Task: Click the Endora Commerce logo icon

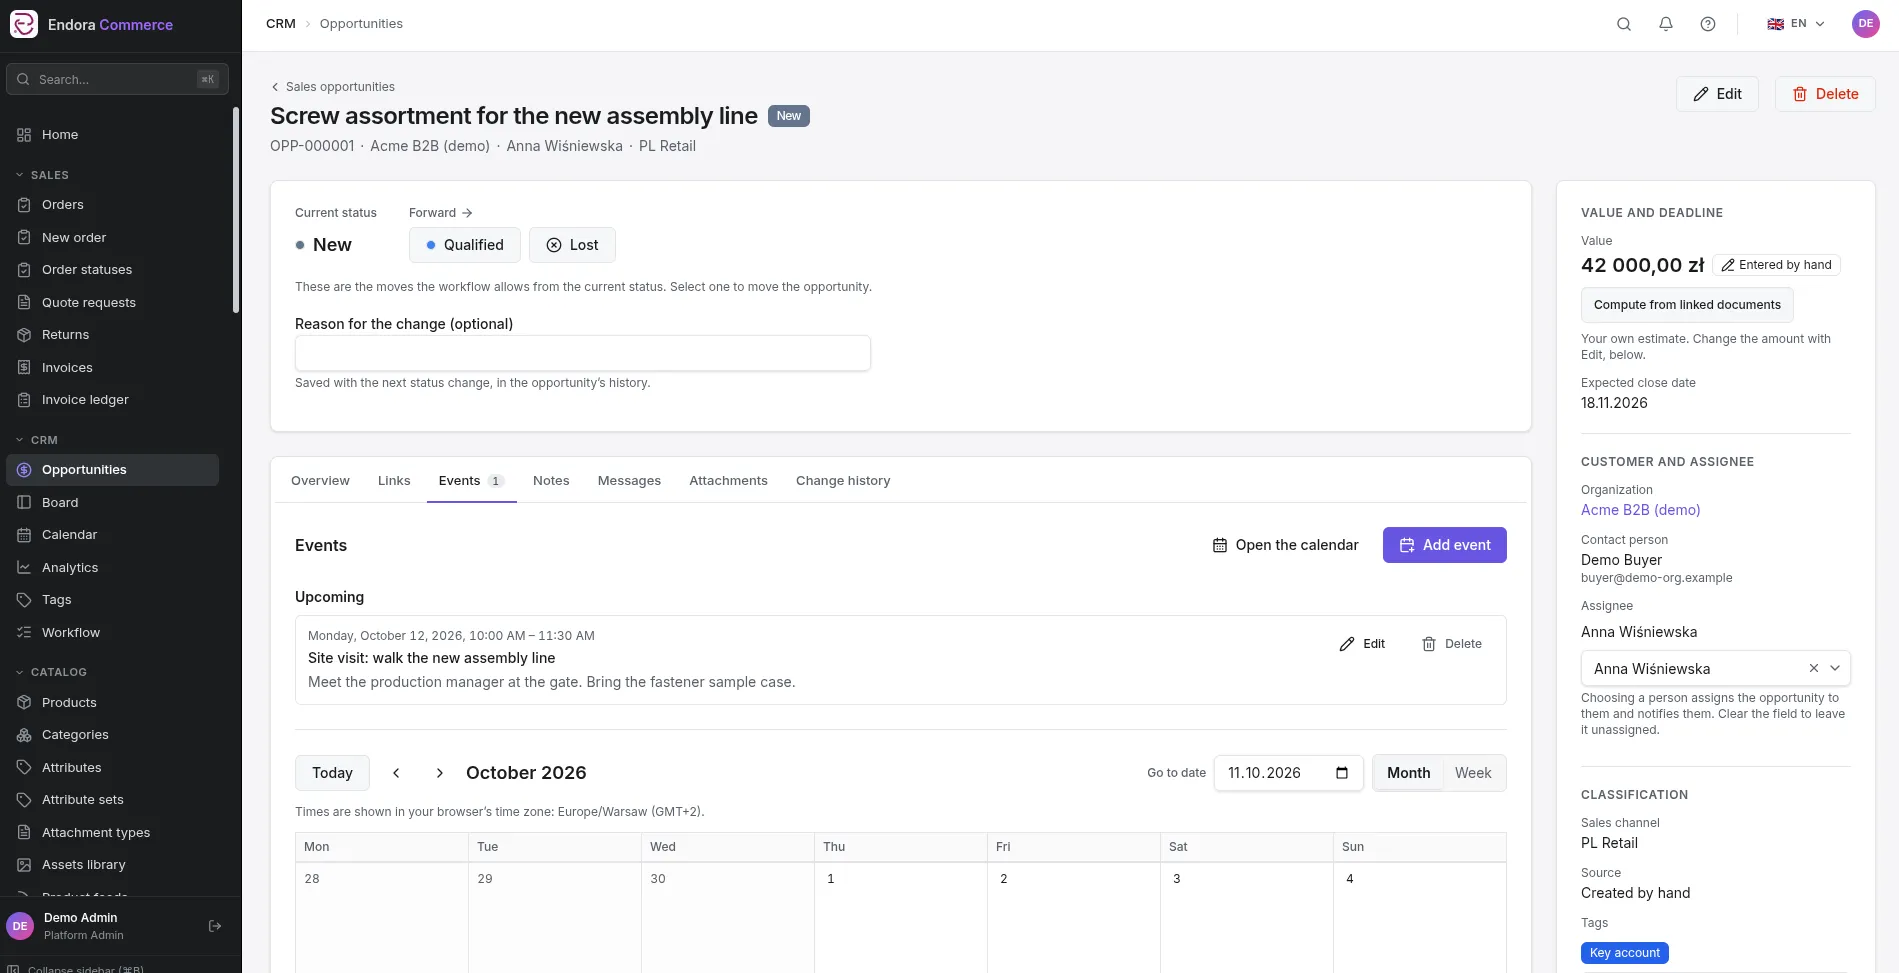Action: (x=23, y=24)
